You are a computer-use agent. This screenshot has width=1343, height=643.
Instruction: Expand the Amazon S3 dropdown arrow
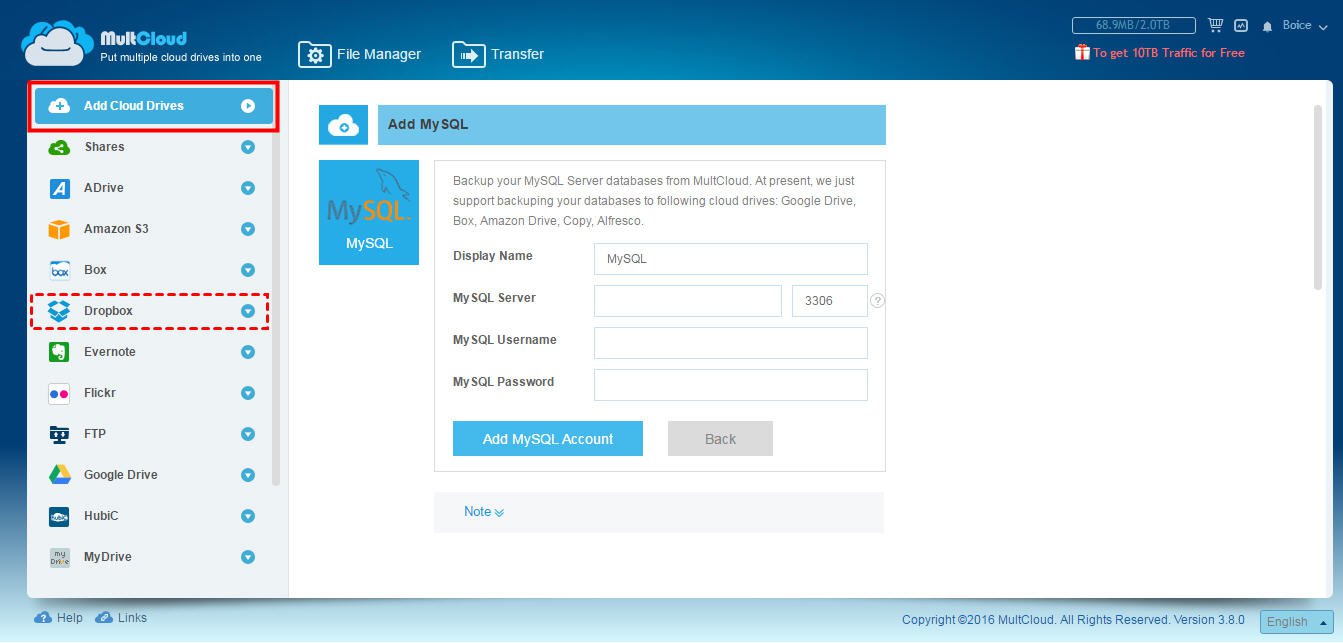pos(248,229)
